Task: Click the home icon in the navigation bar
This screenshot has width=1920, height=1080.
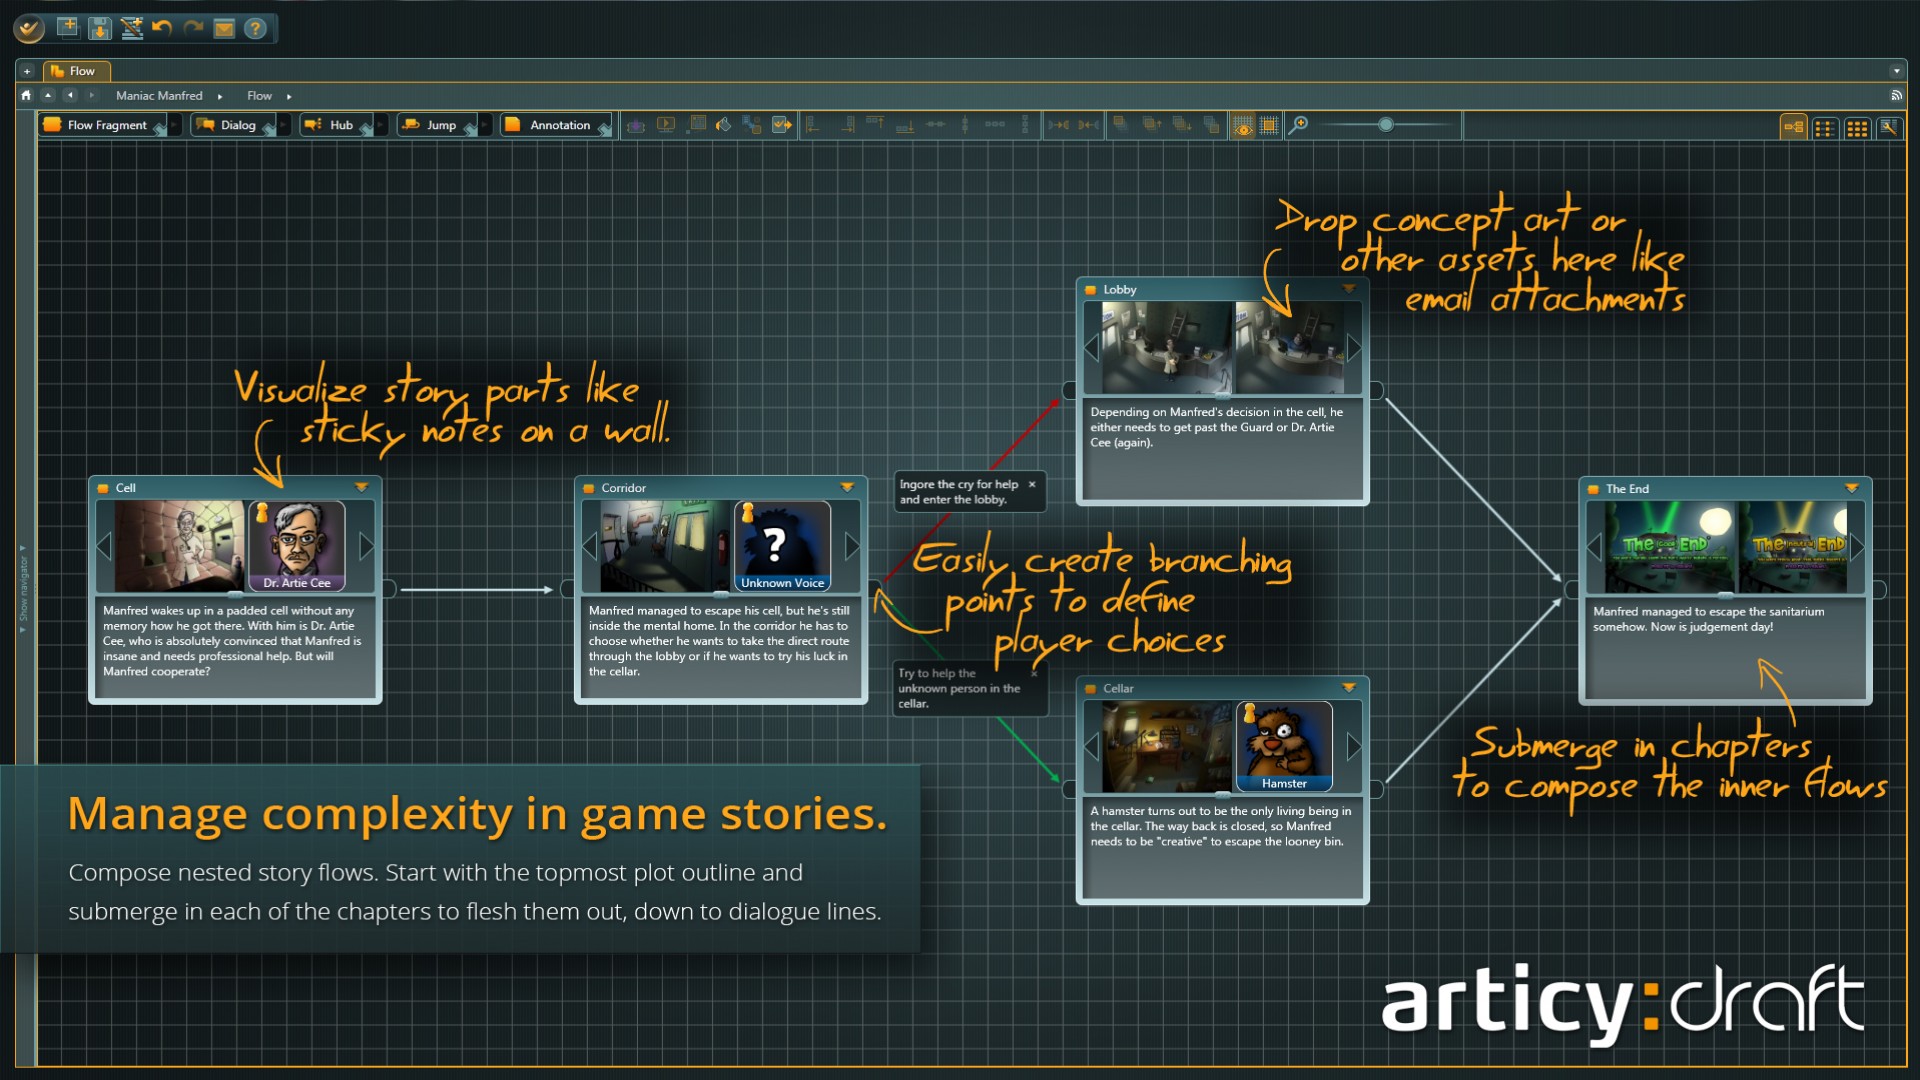Action: coord(25,95)
